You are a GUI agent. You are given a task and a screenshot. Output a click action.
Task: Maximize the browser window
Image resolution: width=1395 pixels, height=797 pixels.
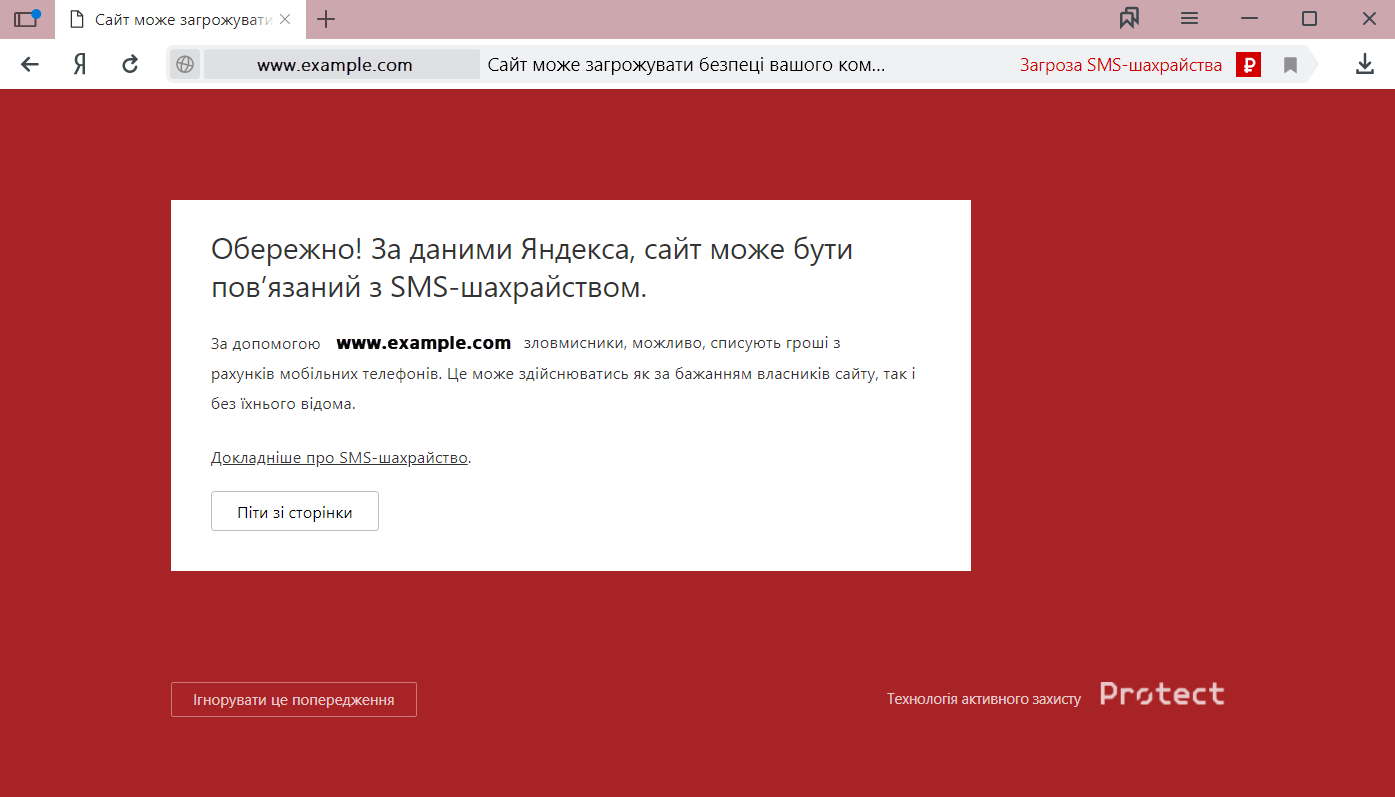1309,18
